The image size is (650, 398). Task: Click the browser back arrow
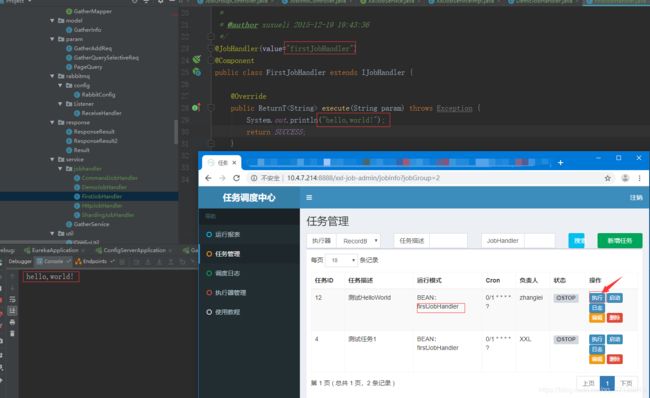(x=208, y=178)
